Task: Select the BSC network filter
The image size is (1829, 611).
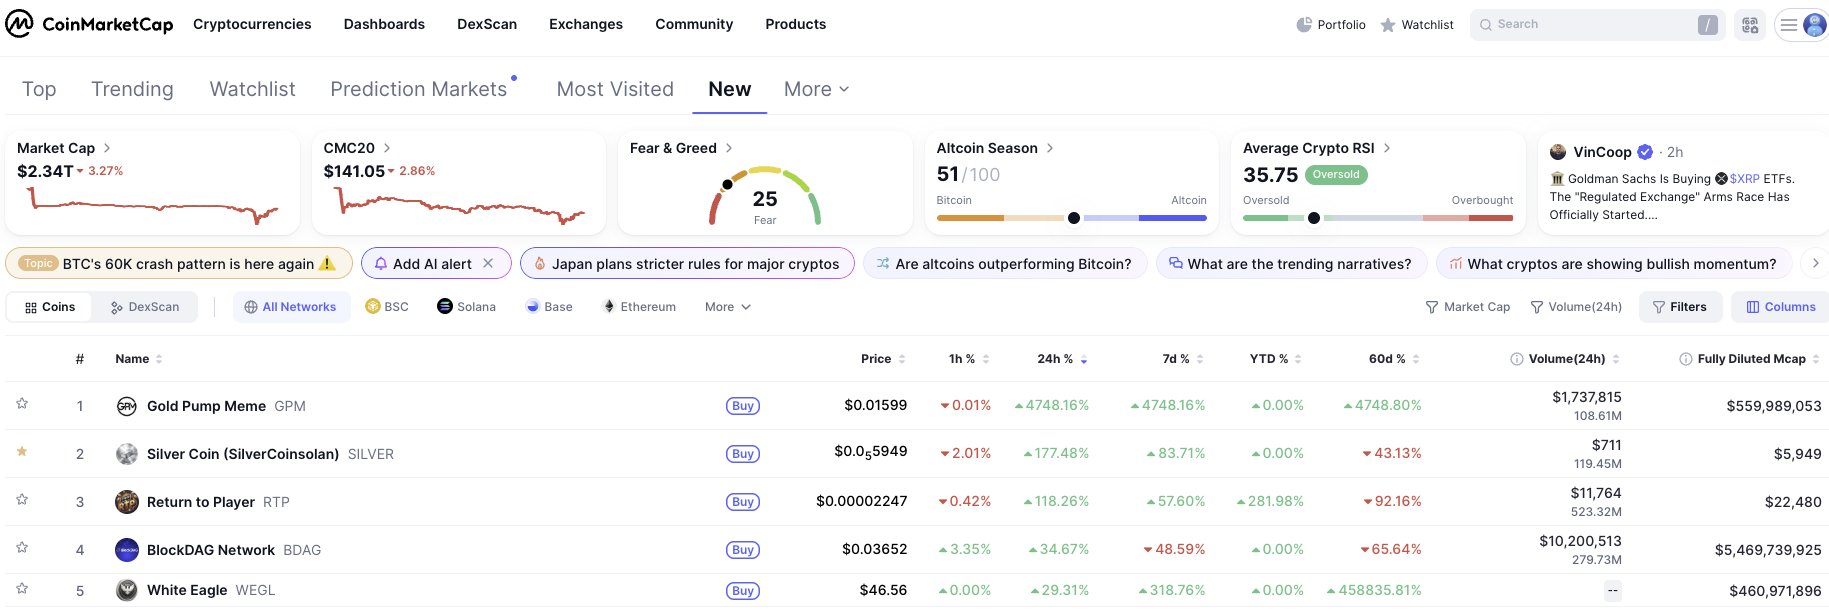Action: [387, 307]
